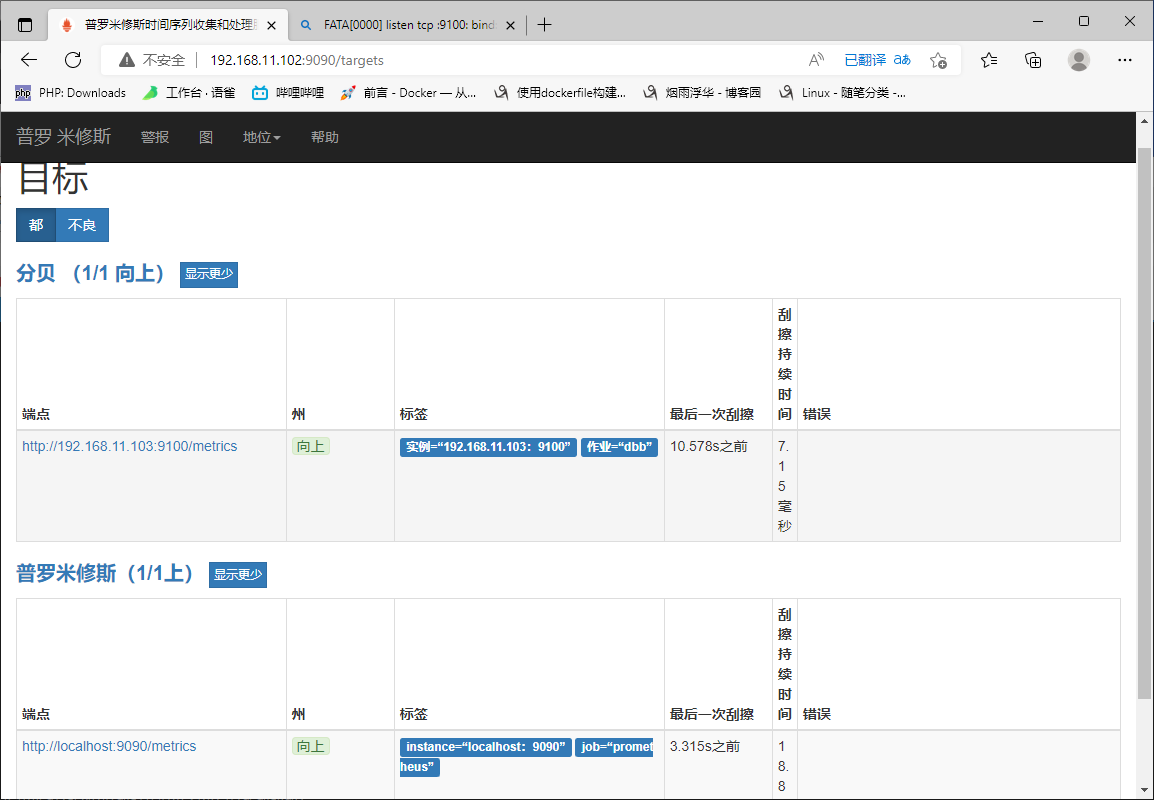Select the 不良 filter toggle
The image size is (1154, 800).
[x=82, y=225]
